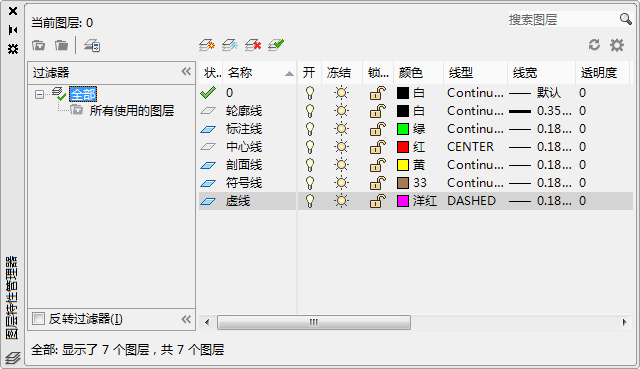The height and width of the screenshot is (369, 640).
Task: Click the 所有使用的图层 filter icon
Action: [76, 110]
